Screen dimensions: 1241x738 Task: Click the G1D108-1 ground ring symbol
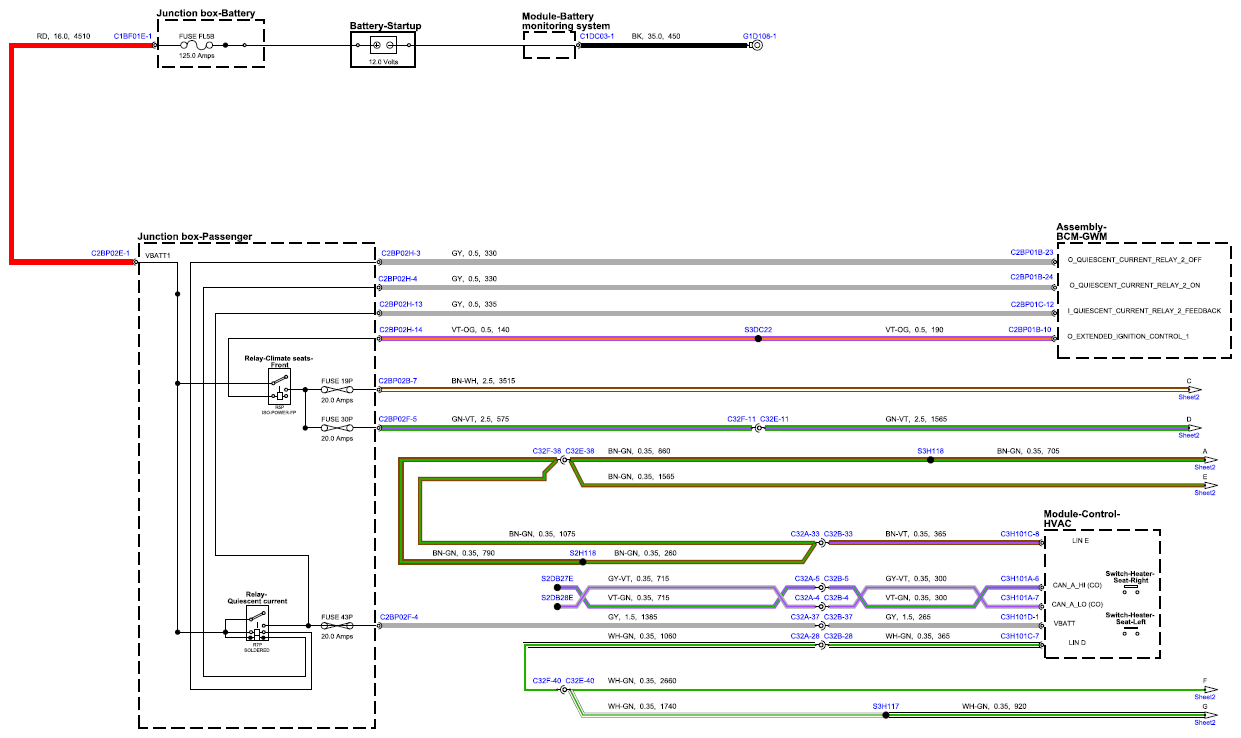pos(757,45)
